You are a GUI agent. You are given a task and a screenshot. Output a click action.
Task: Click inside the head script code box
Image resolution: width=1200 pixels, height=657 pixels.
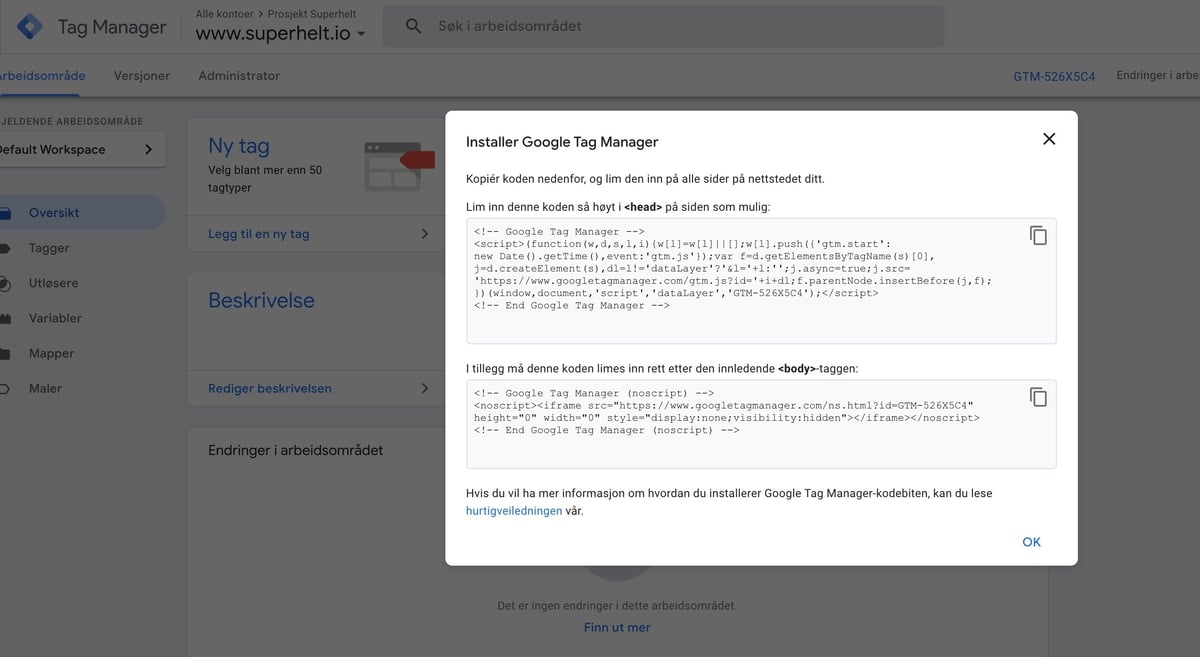click(761, 281)
